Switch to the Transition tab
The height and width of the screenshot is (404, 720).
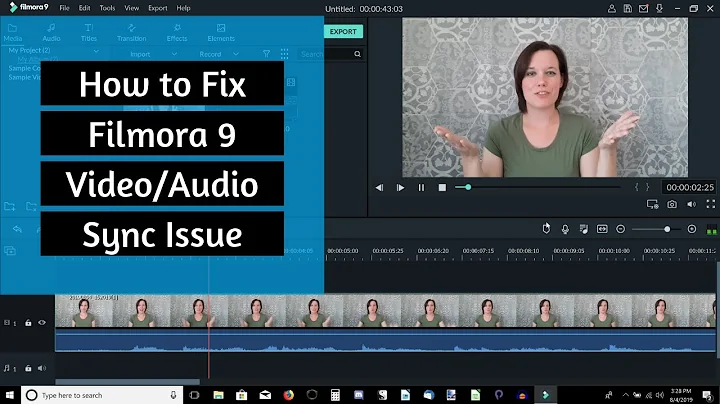pyautogui.click(x=131, y=33)
